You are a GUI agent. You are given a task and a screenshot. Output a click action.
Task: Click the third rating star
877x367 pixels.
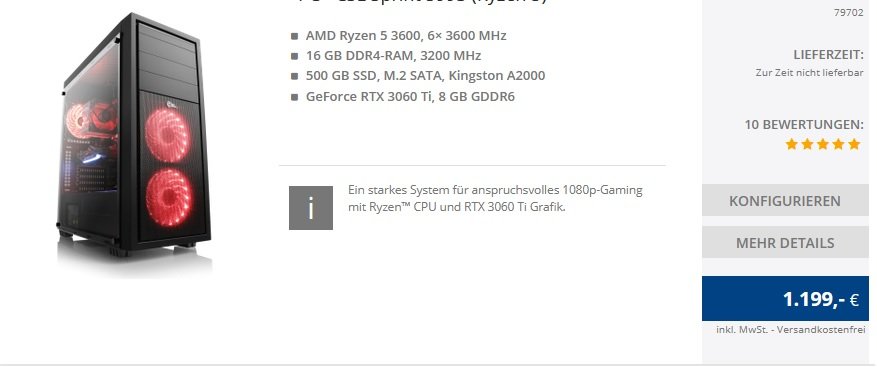(x=822, y=144)
